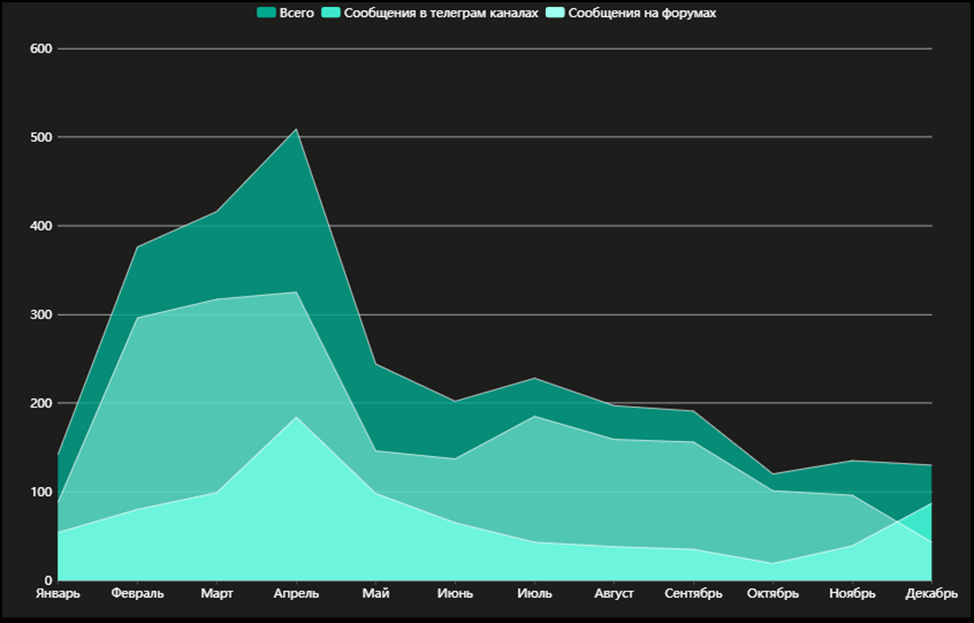The height and width of the screenshot is (623, 974).
Task: Click the Июнь axis label
Action: tap(455, 593)
